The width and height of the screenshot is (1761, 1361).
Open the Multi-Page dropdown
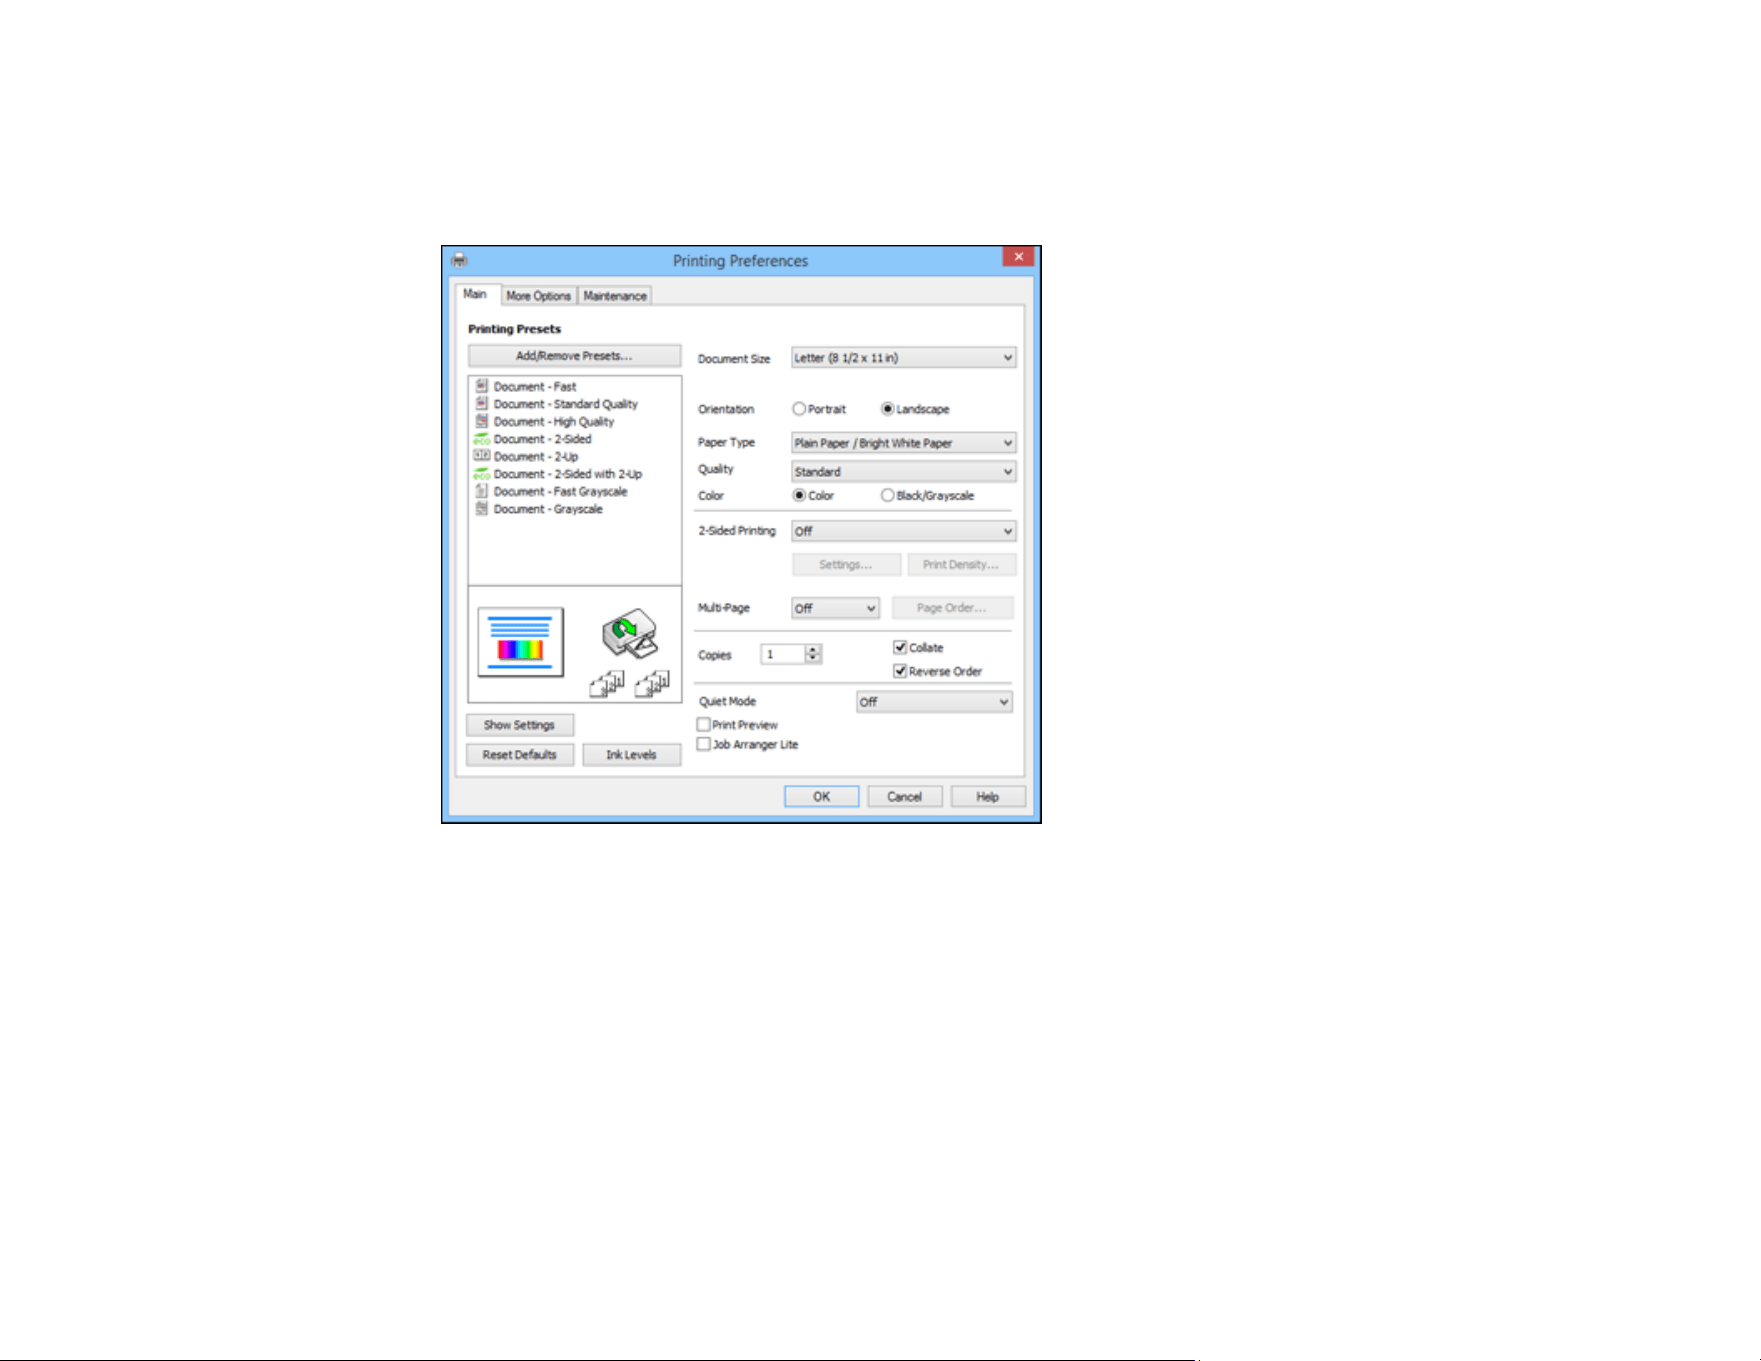click(x=835, y=608)
